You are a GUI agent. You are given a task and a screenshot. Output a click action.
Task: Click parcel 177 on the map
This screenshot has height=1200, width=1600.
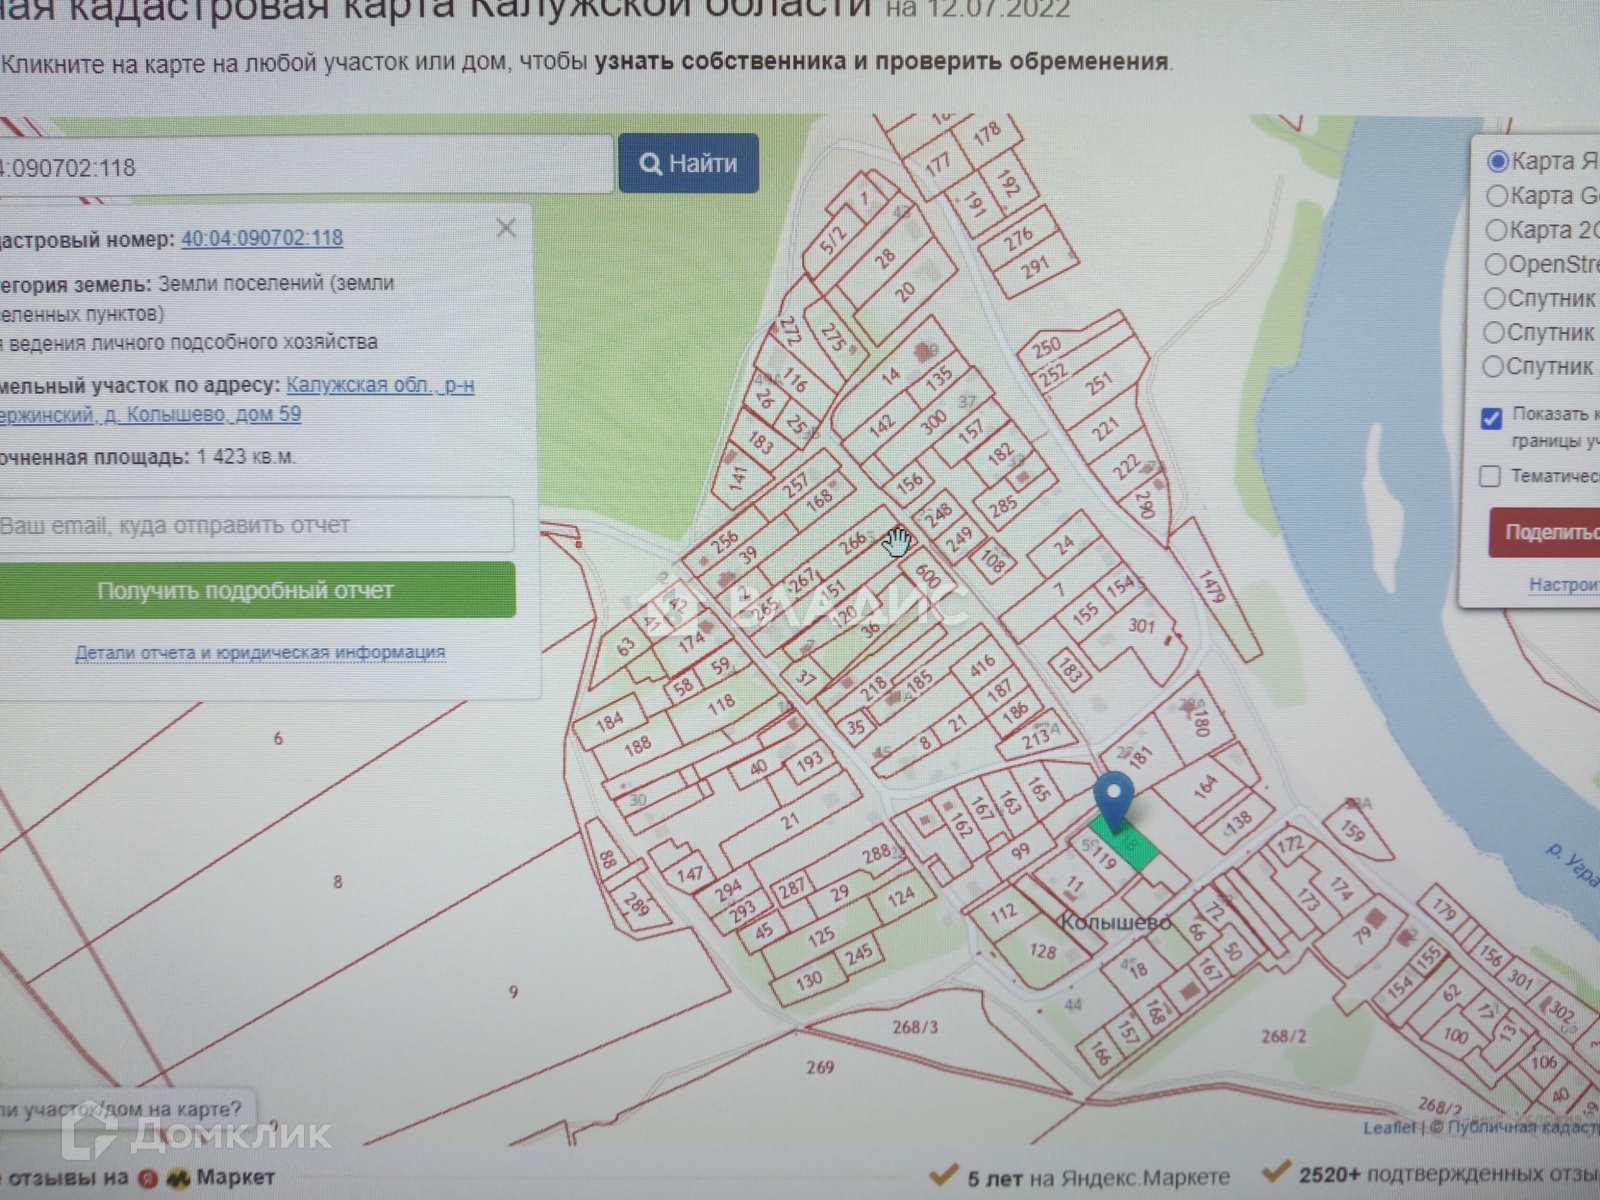pyautogui.click(x=937, y=164)
